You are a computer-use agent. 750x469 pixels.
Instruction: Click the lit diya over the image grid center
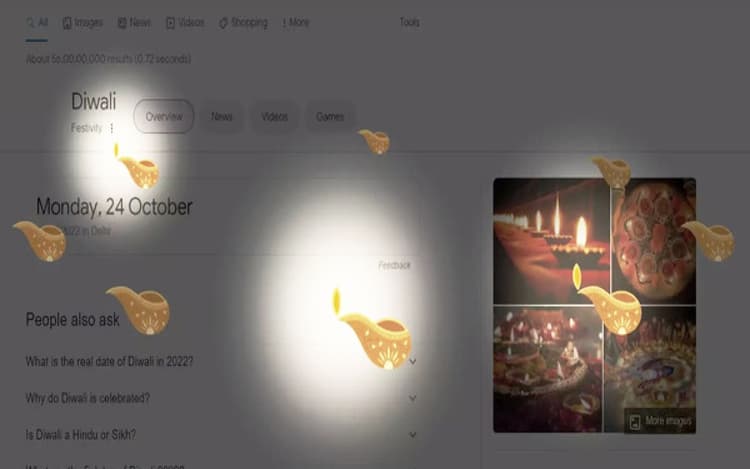607,299
